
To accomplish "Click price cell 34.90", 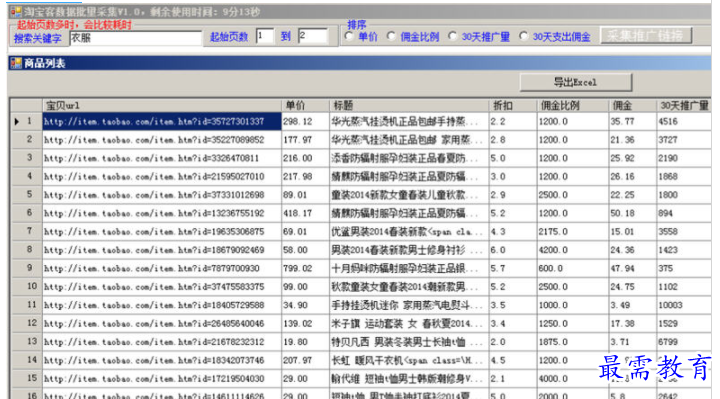I will click(305, 305).
